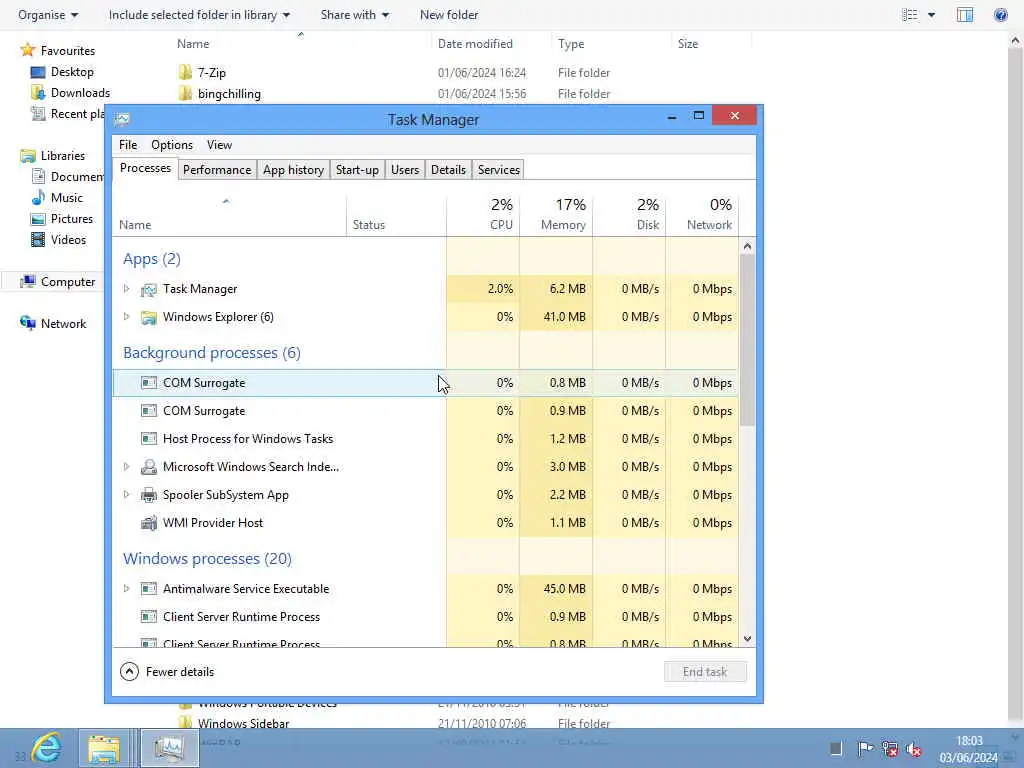
Task: Toggle the Explorer preview pane icon
Action: 965,14
